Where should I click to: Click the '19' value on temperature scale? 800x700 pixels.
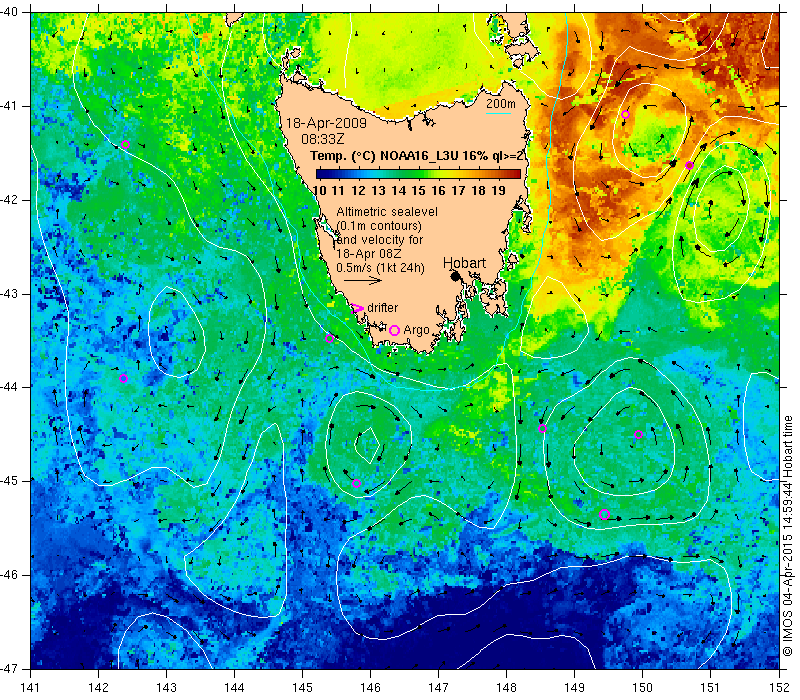click(498, 191)
